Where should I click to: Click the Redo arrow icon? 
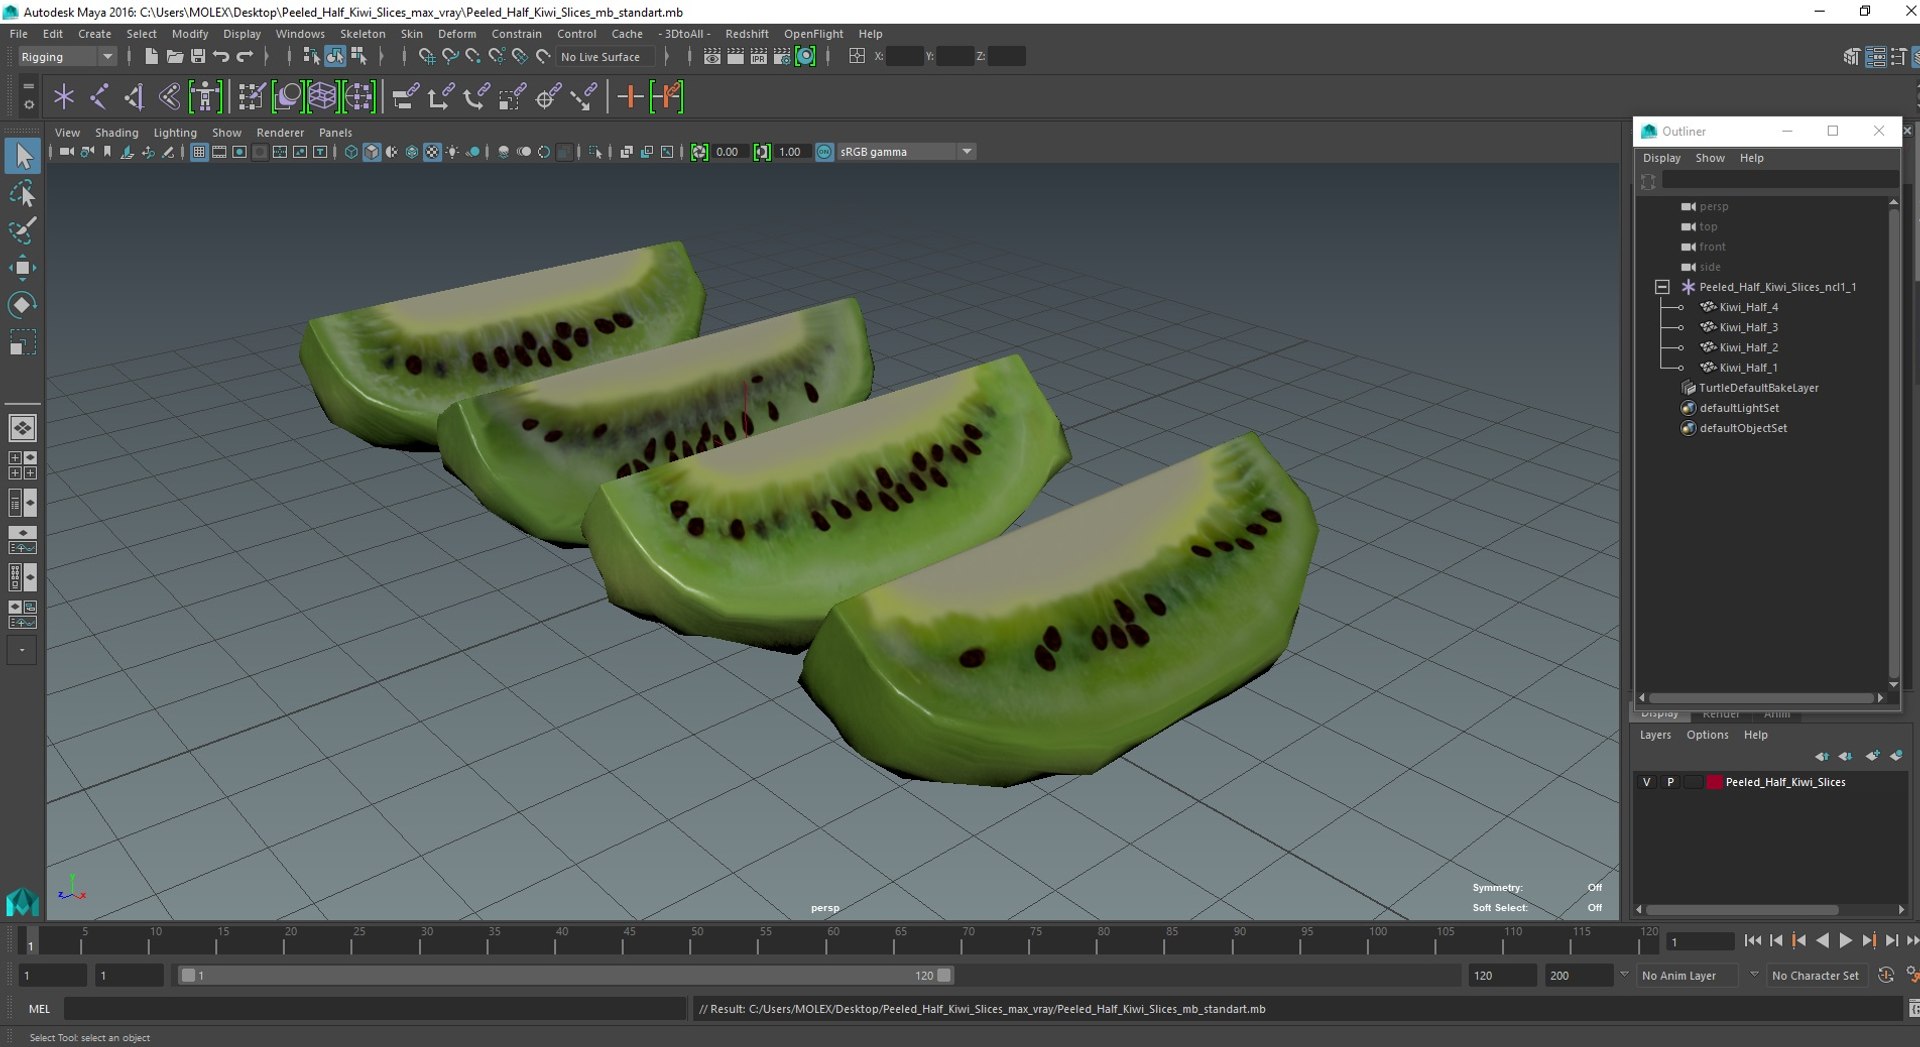tap(244, 56)
